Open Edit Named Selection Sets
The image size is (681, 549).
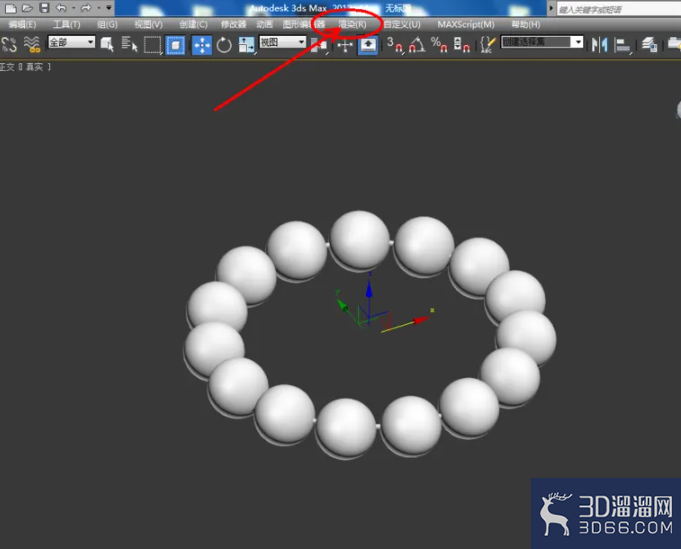tap(488, 45)
